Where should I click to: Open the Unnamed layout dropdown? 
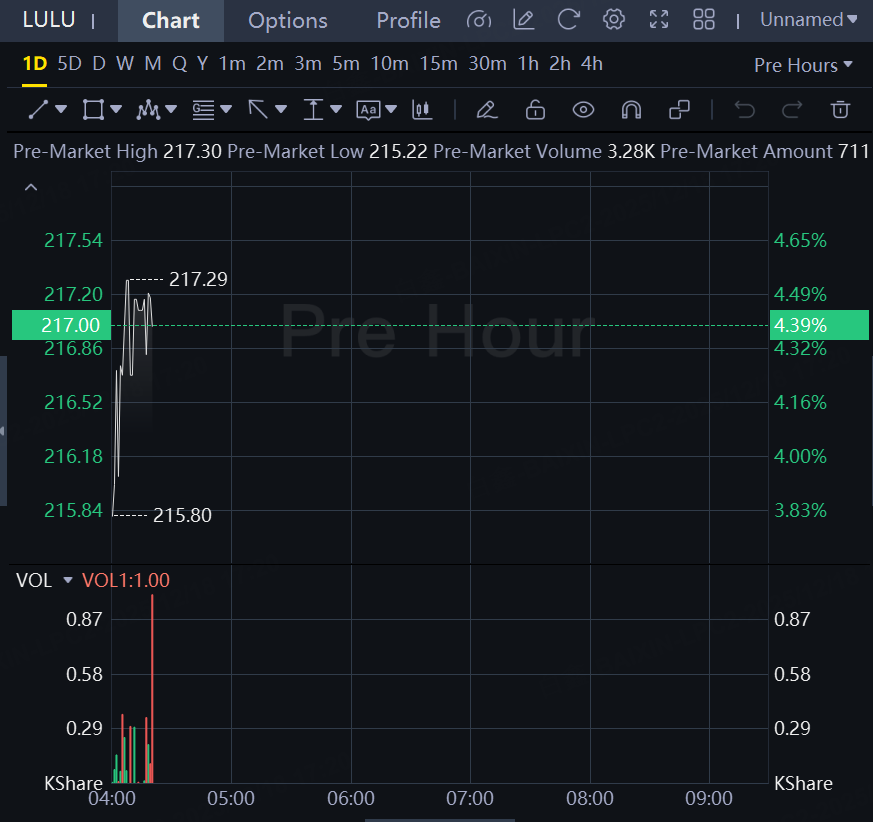pyautogui.click(x=808, y=19)
